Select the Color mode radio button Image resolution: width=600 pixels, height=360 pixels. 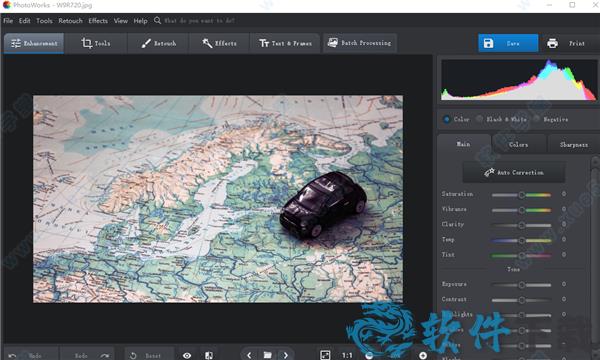click(446, 119)
